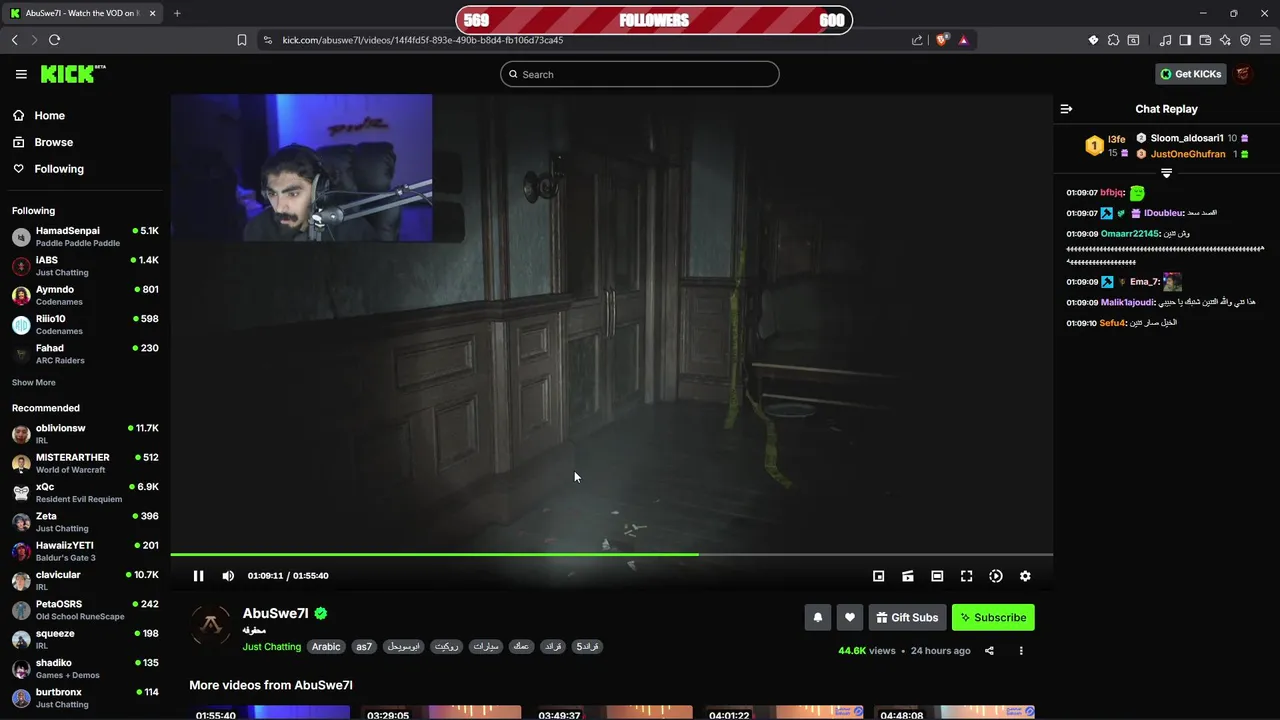Click the green Subscribe button
This screenshot has height=720, width=1280.
(993, 618)
